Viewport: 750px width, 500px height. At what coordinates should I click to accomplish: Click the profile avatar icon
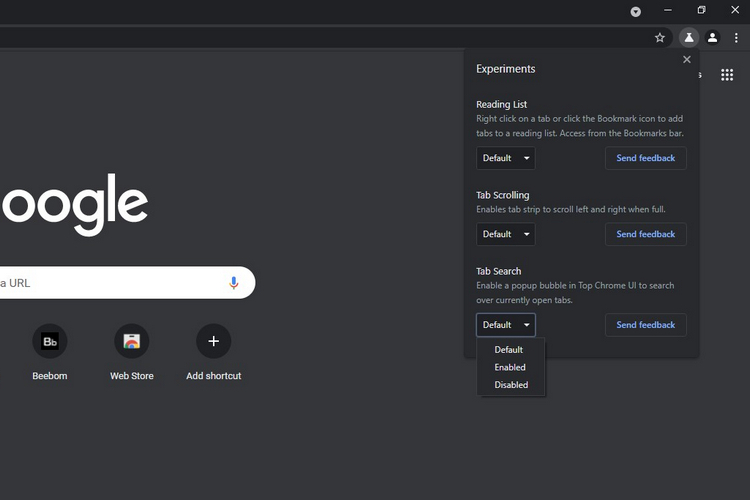click(x=712, y=38)
